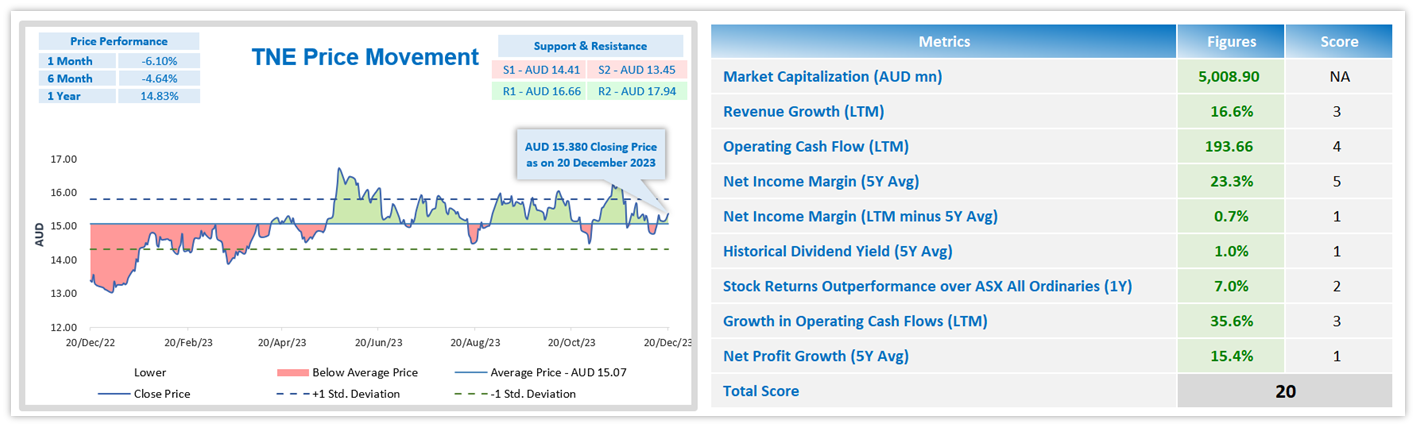Click score 2 in Stock Returns row
This screenshot has height=427, width=1416.
1339,287
